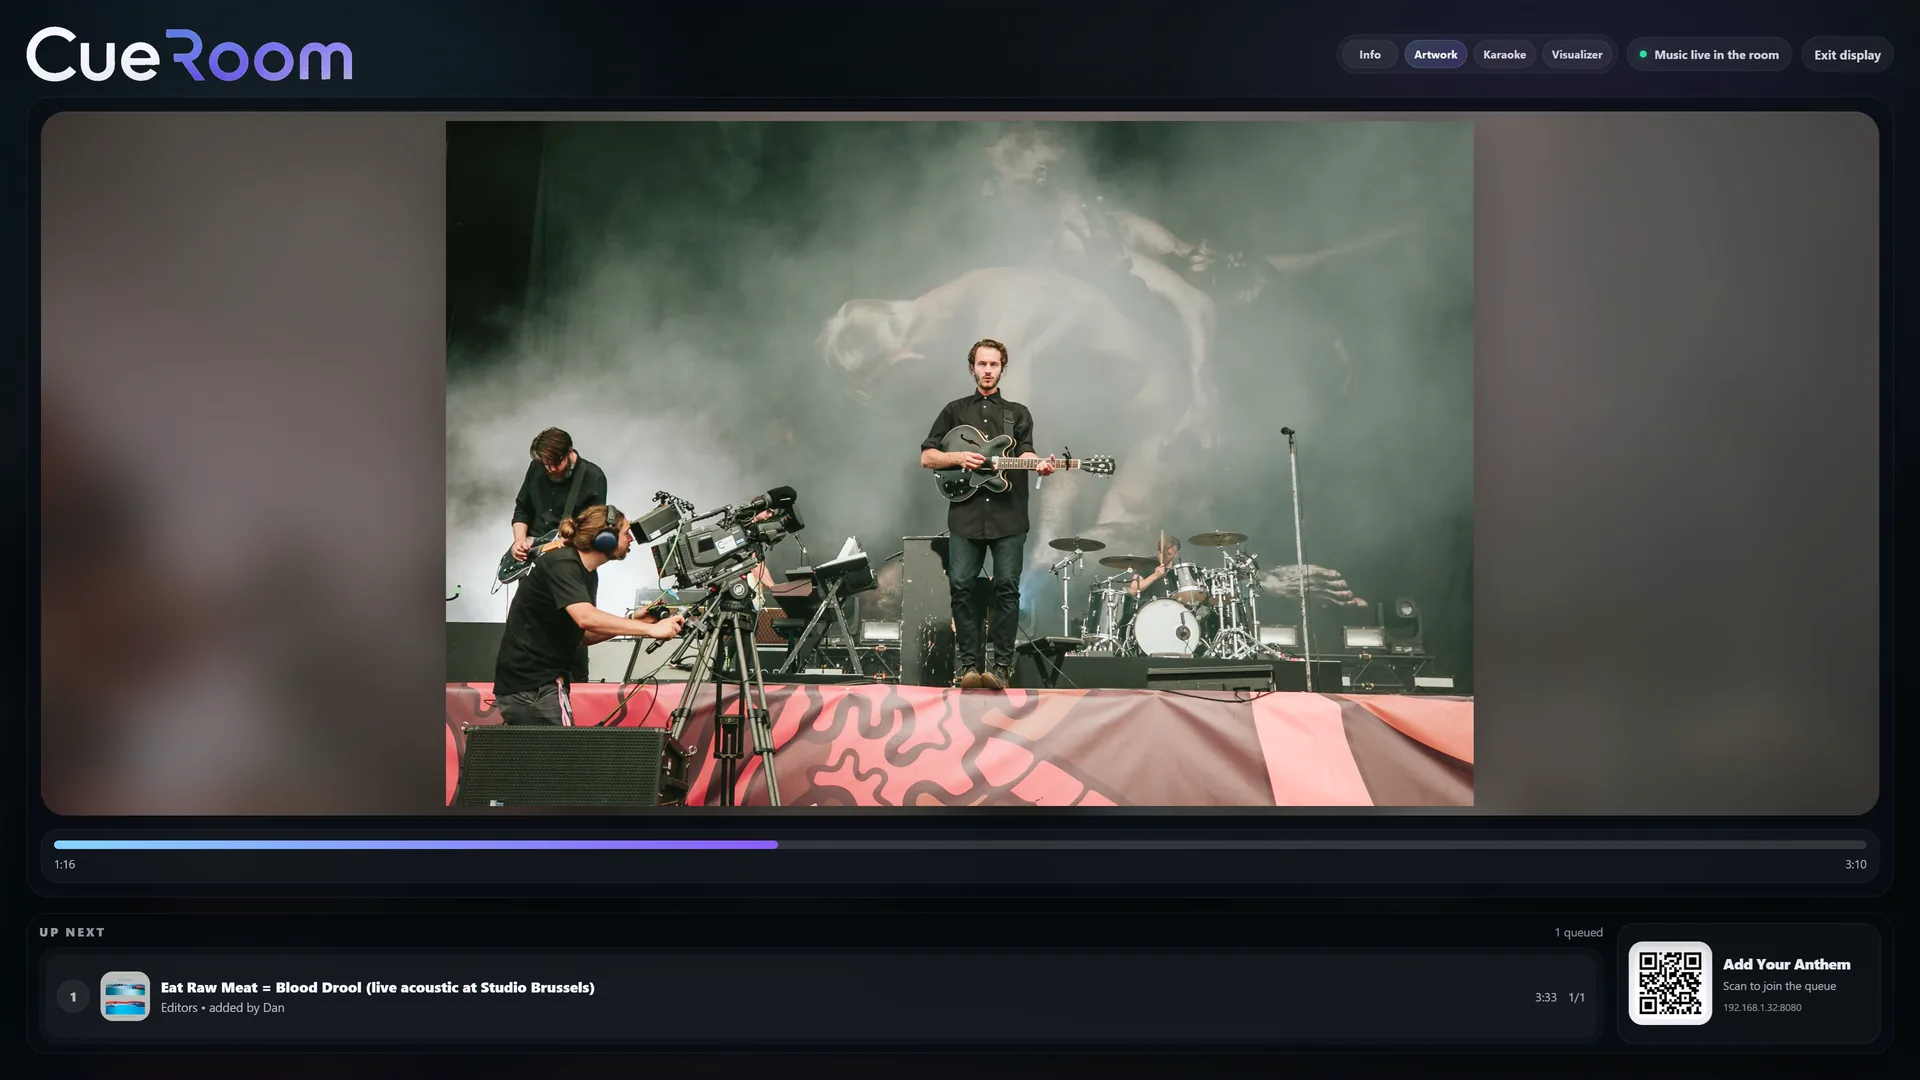The width and height of the screenshot is (1920, 1080).
Task: Exit display mode
Action: coord(1847,55)
